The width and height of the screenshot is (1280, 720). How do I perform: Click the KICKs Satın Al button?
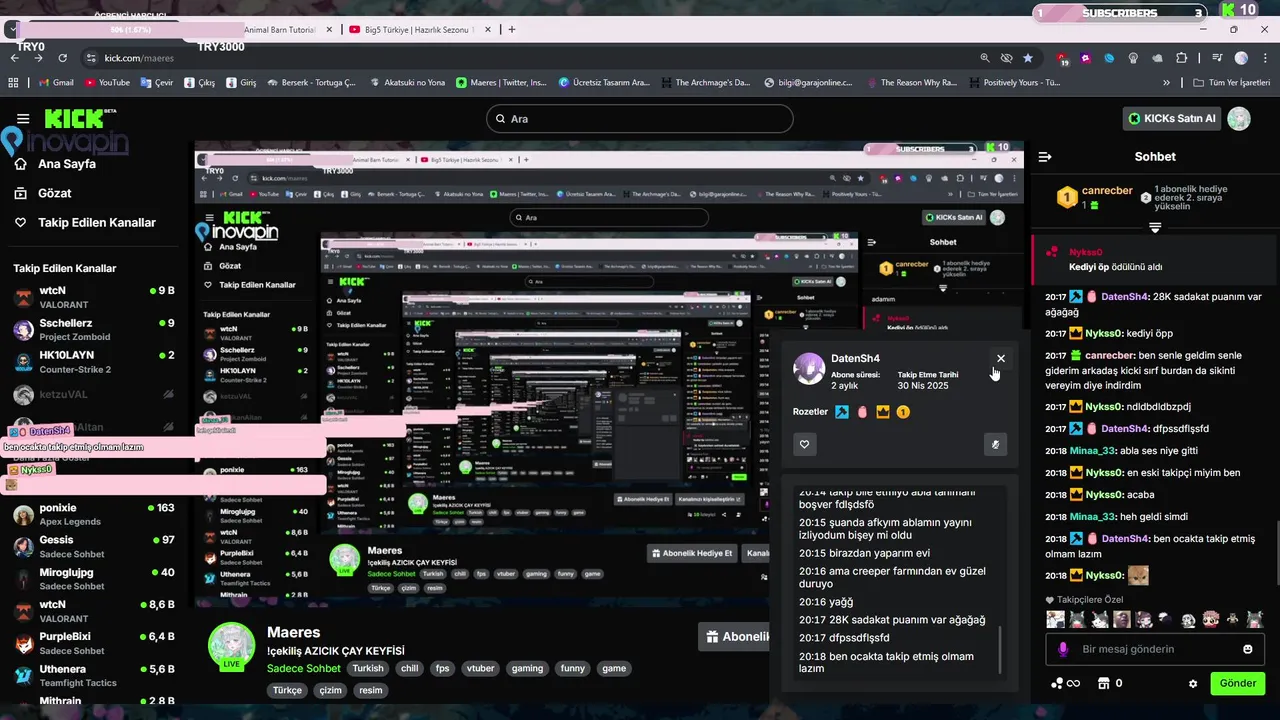click(x=1172, y=119)
